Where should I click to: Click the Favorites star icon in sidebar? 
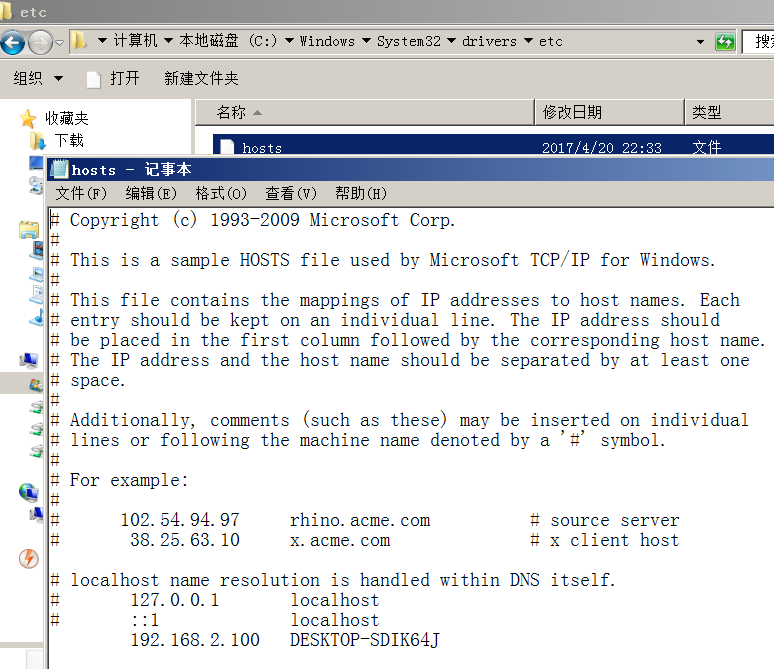pyautogui.click(x=28, y=119)
